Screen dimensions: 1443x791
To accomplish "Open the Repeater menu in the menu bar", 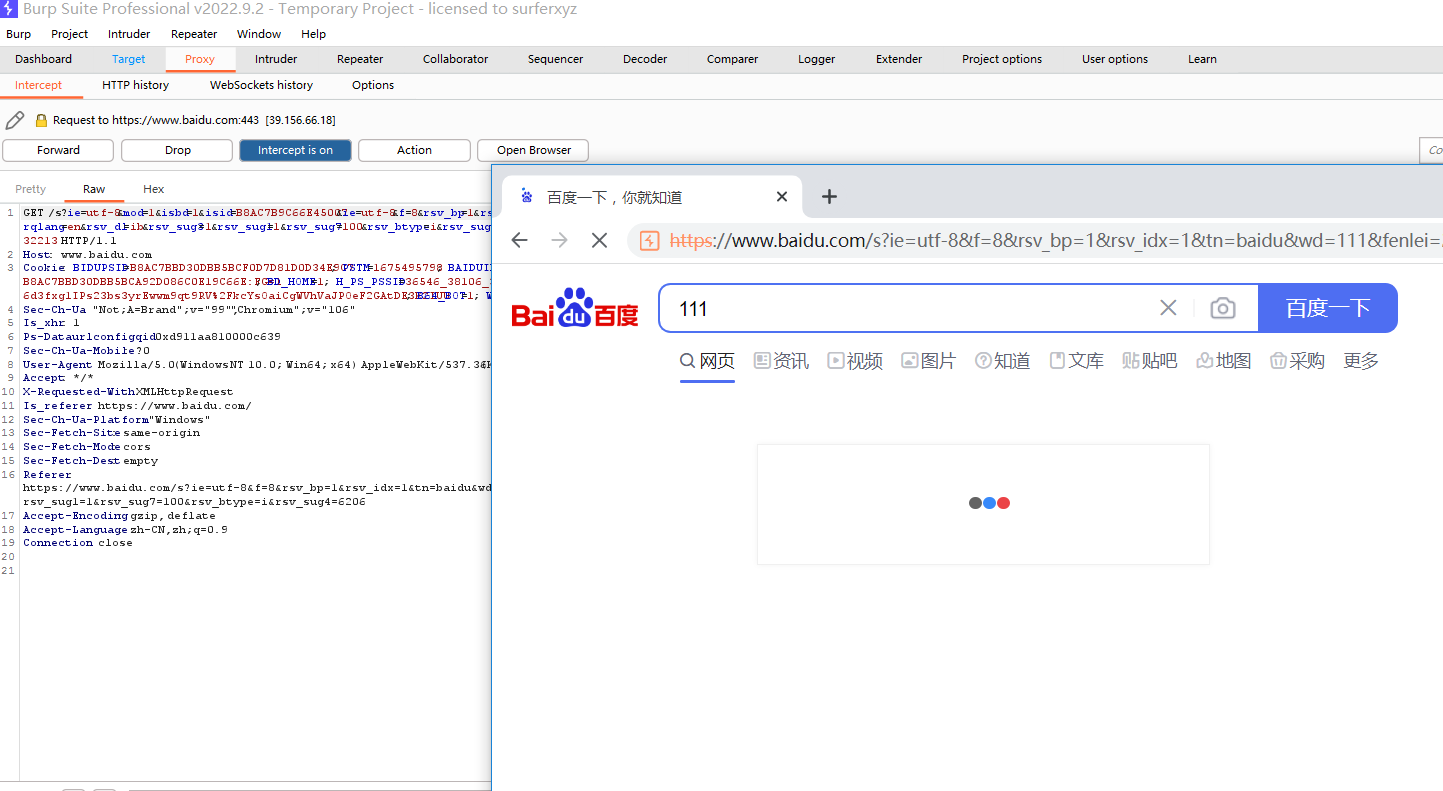I will tap(194, 34).
